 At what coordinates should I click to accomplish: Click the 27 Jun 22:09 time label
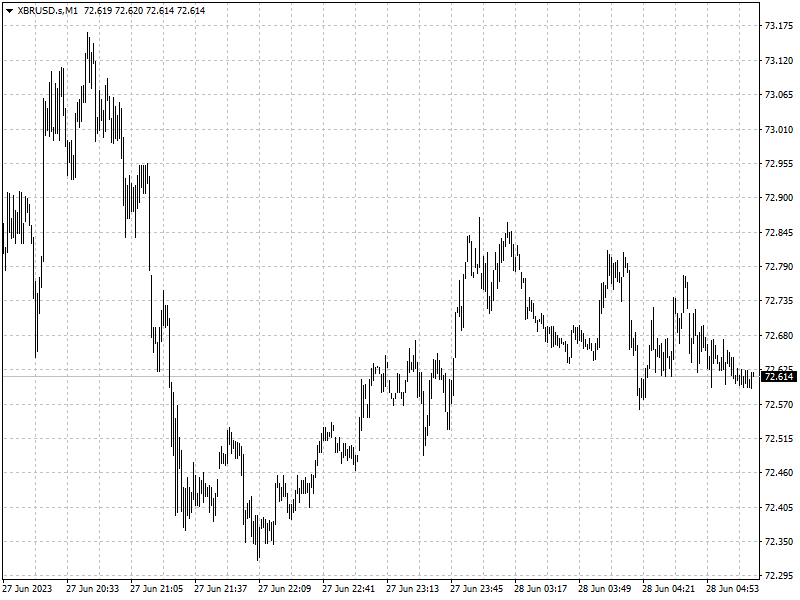point(284,589)
